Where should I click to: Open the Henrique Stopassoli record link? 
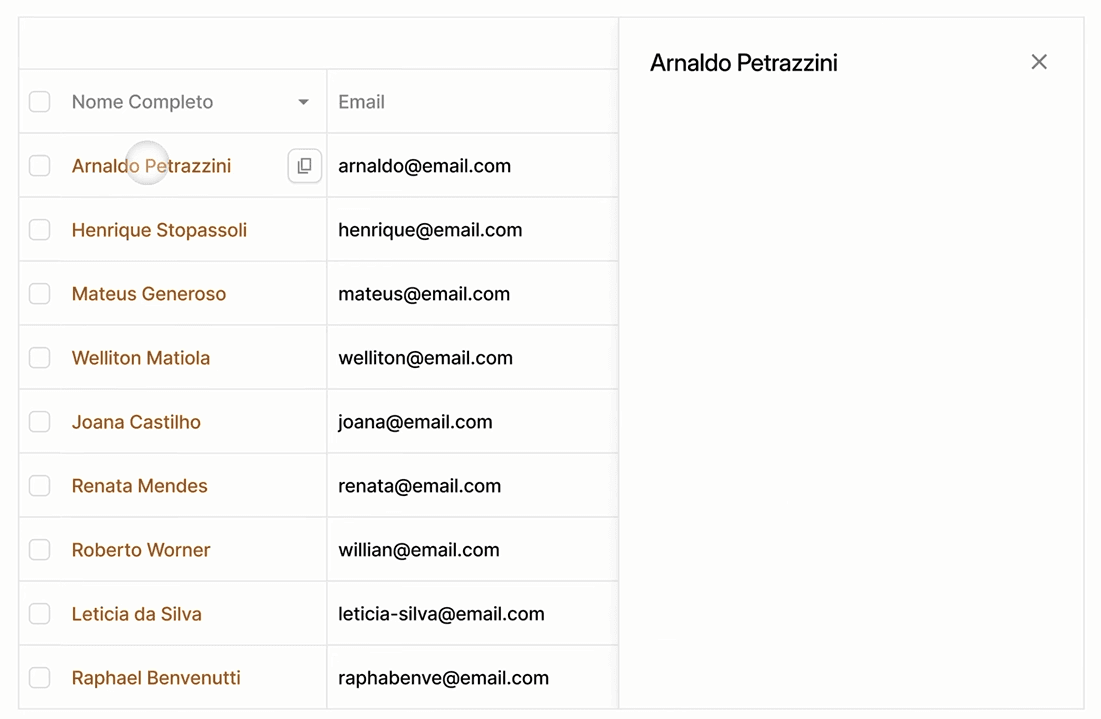[159, 230]
